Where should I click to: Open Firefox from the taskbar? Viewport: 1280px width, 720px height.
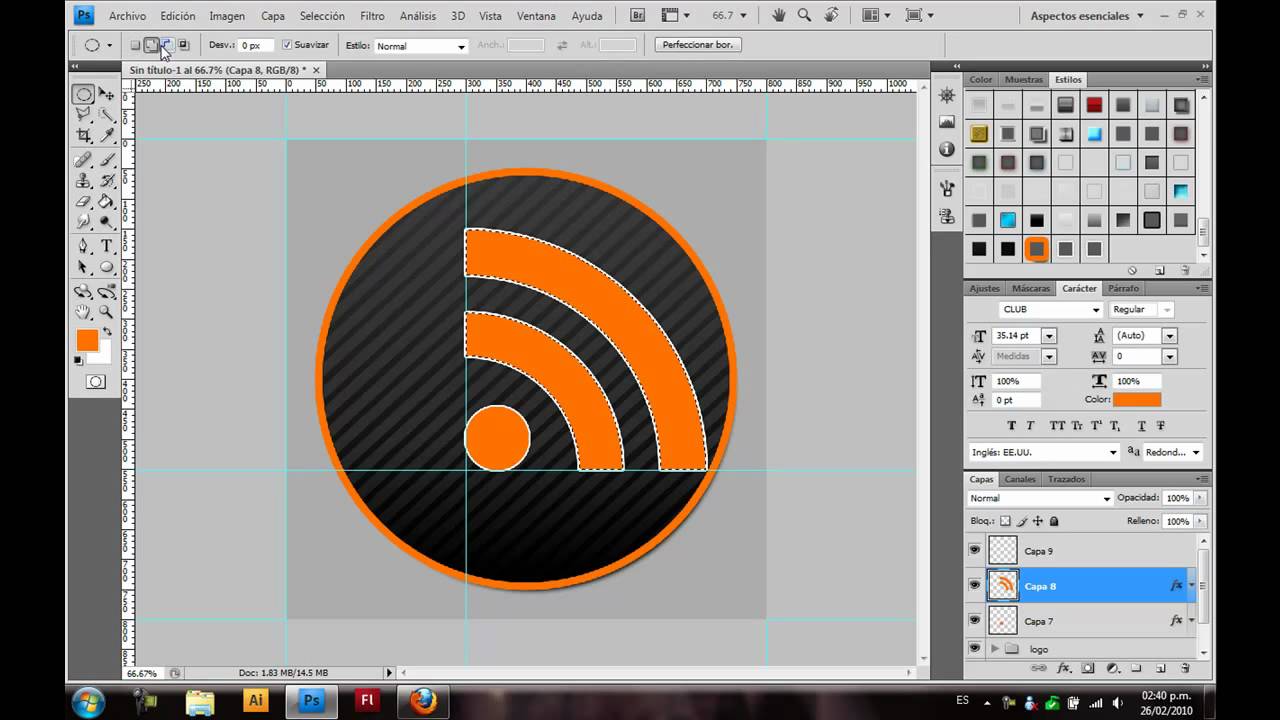coord(423,701)
